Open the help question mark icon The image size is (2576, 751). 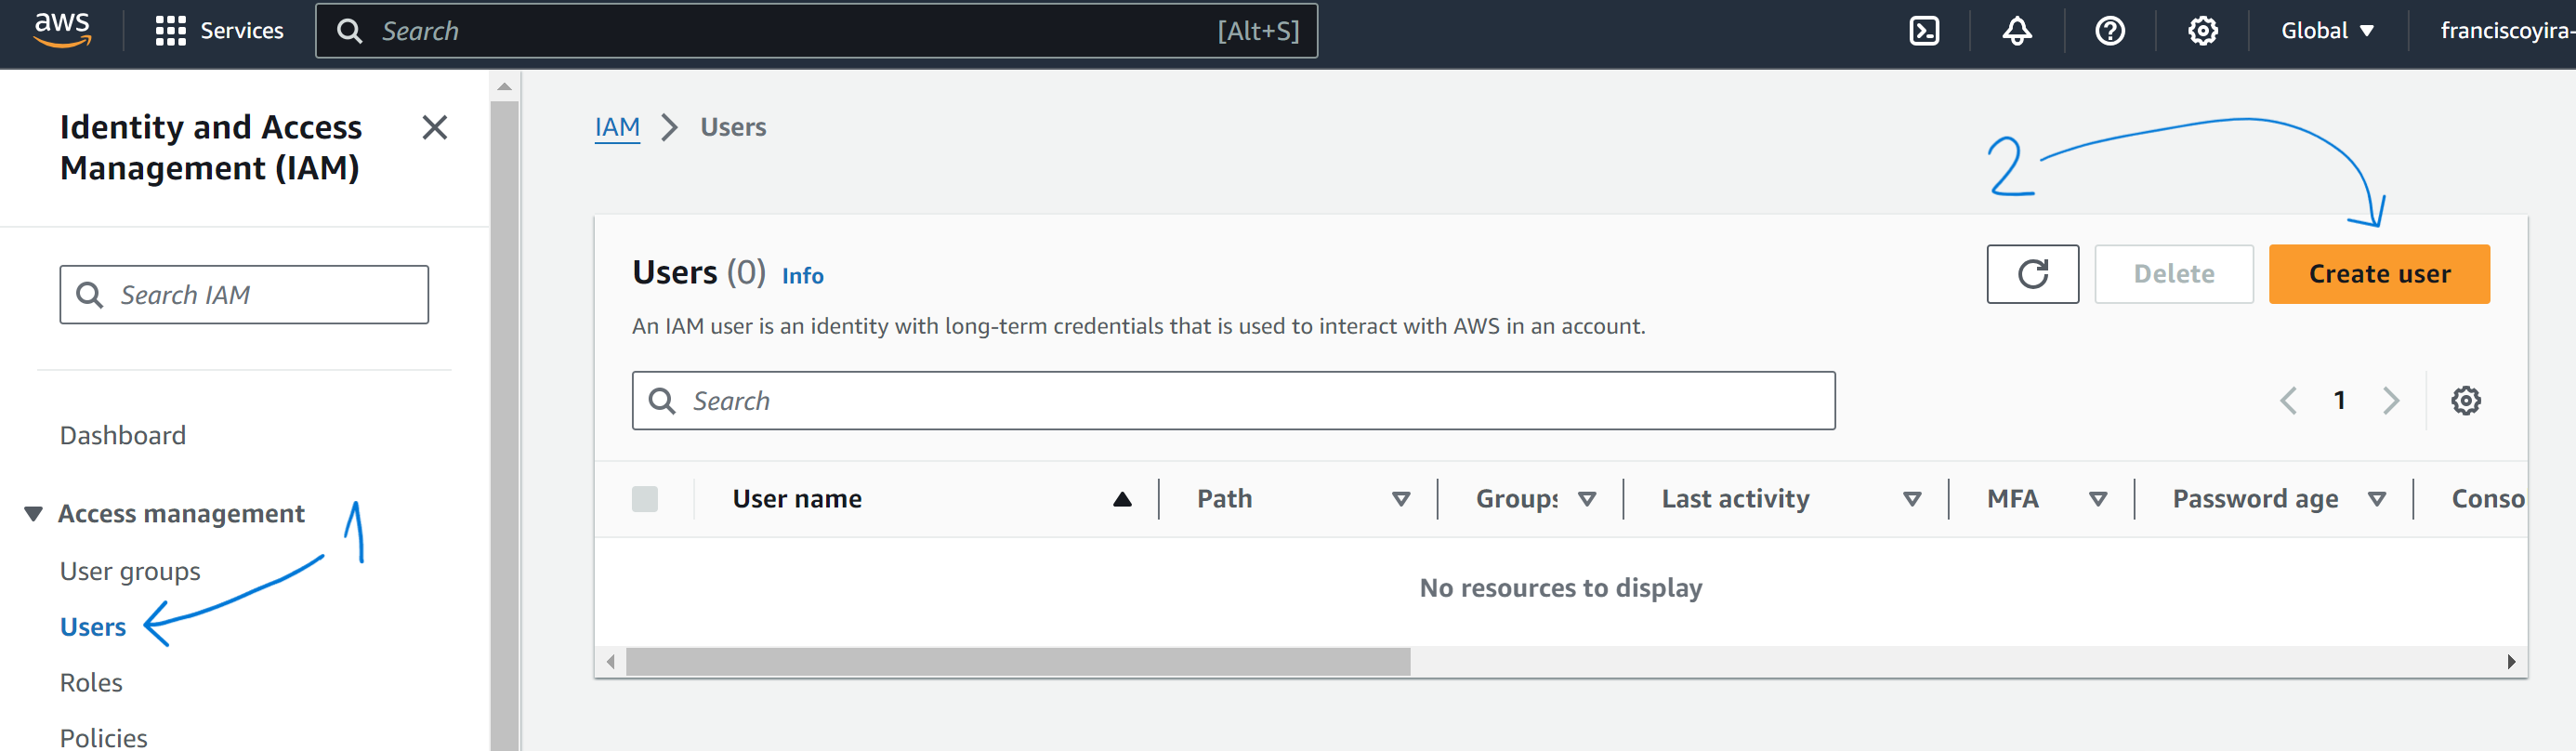click(2110, 31)
